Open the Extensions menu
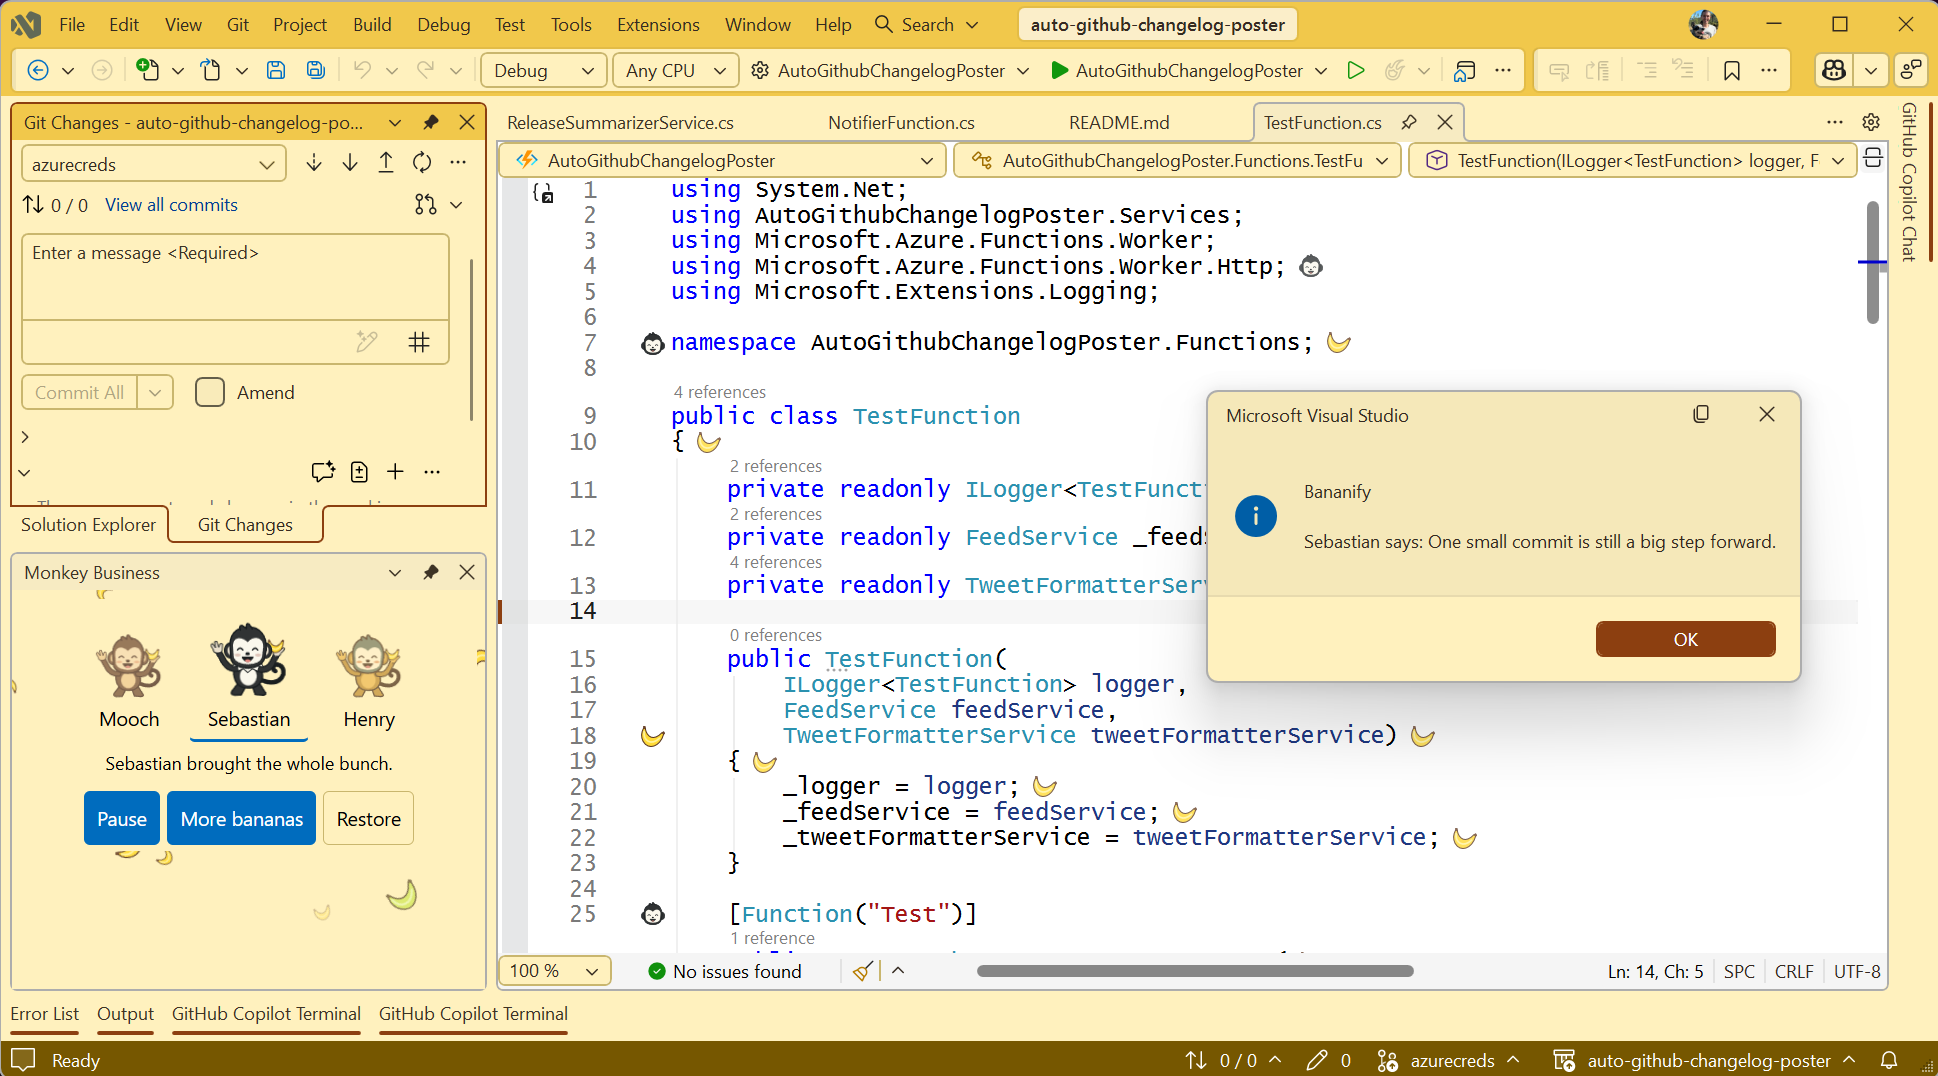 (658, 24)
